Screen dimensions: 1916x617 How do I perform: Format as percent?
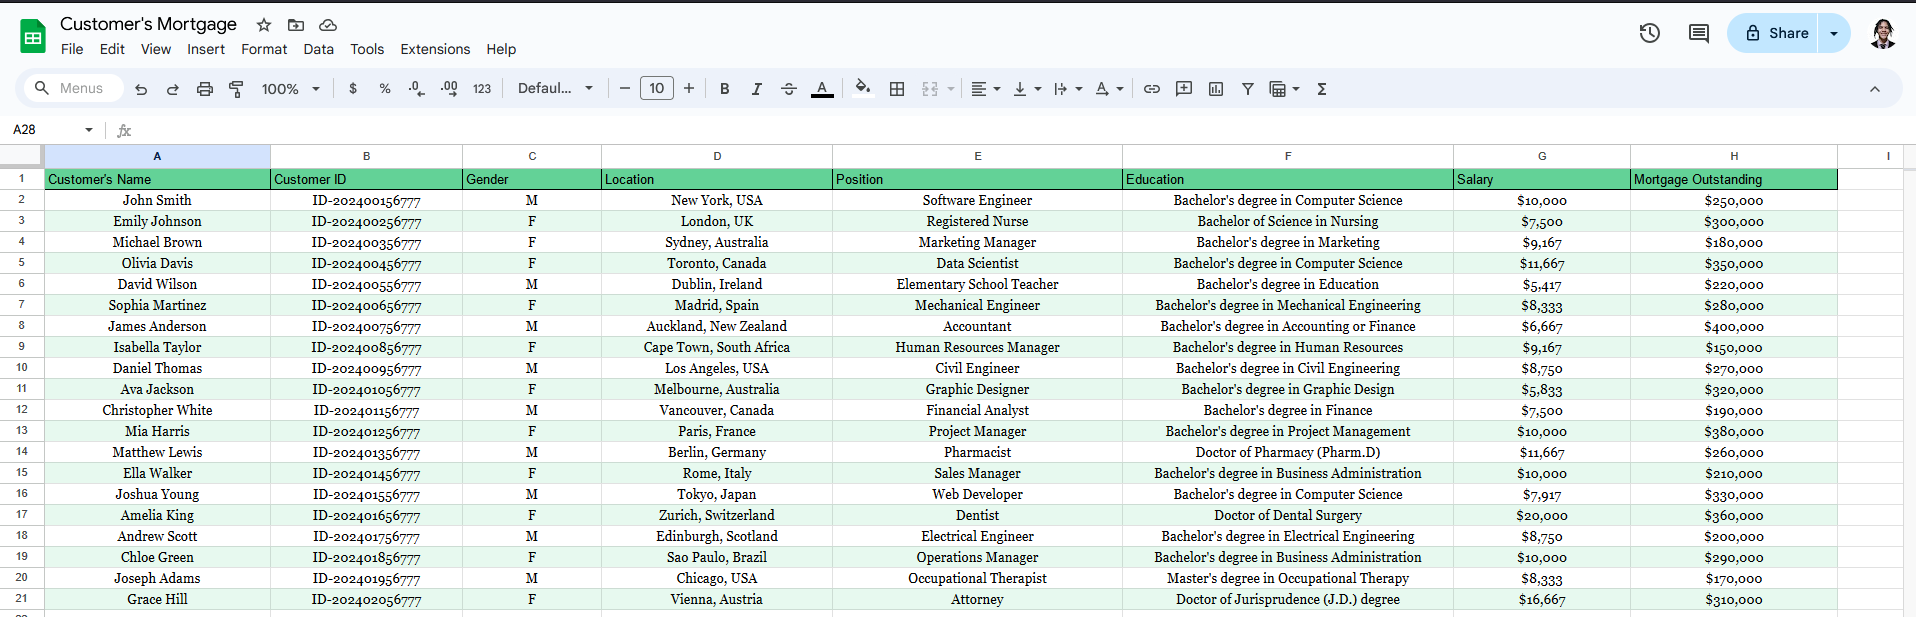pyautogui.click(x=385, y=89)
